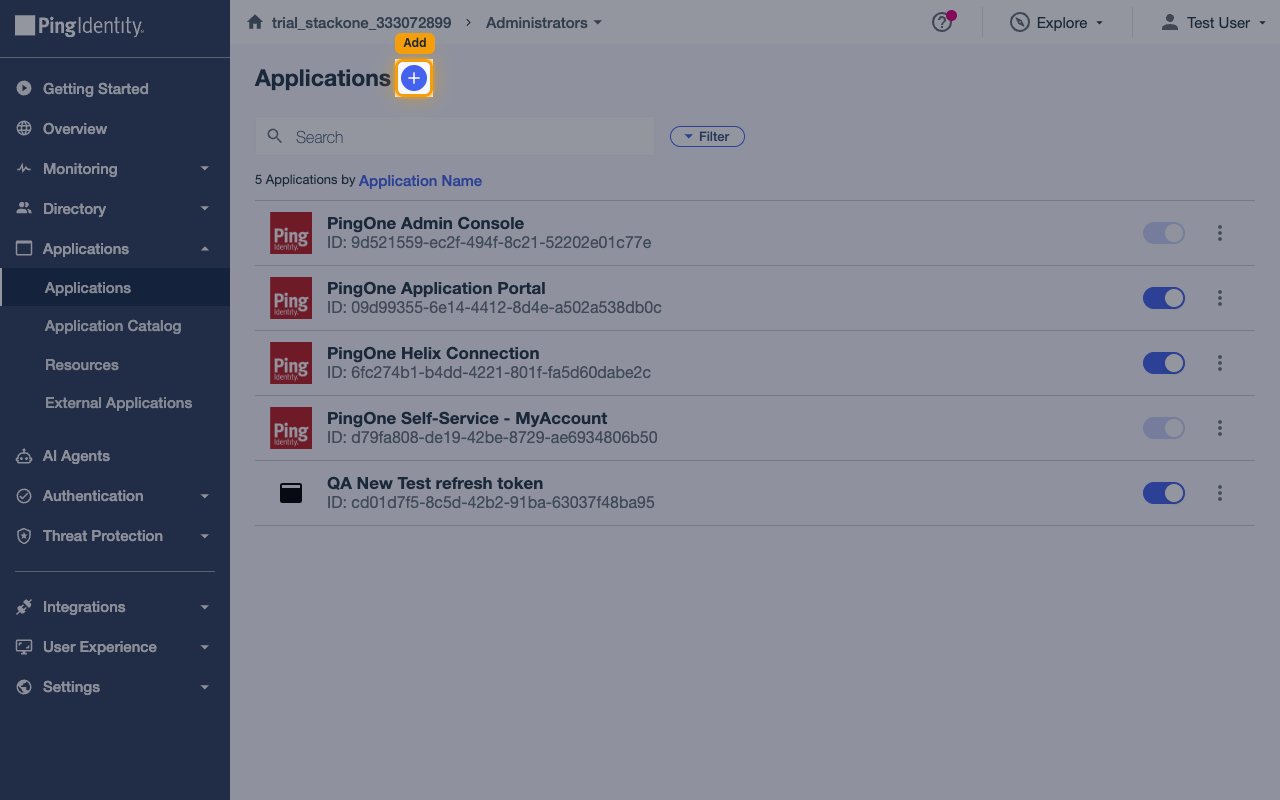Expand the Authentication menu arrow
The image size is (1280, 800).
(205, 496)
